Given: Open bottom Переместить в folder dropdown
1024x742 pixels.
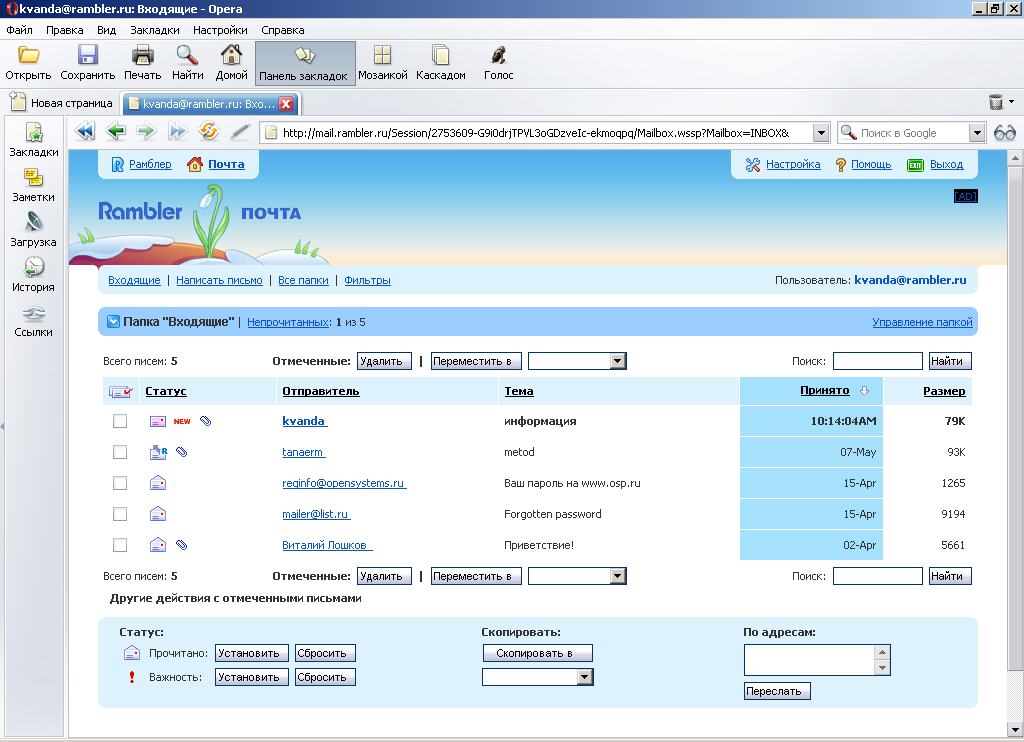Looking at the screenshot, I should tap(618, 576).
